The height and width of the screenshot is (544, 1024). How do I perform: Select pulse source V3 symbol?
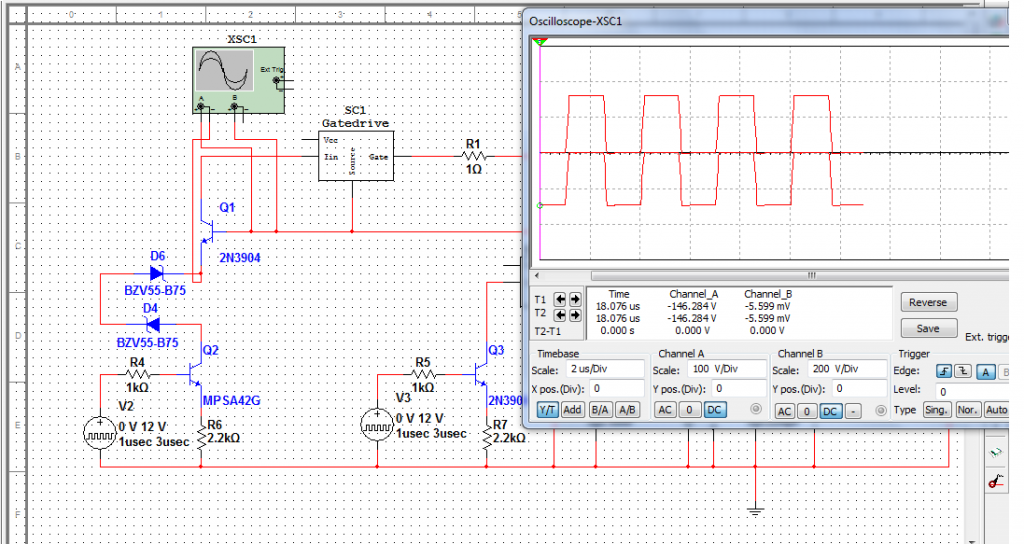click(377, 425)
